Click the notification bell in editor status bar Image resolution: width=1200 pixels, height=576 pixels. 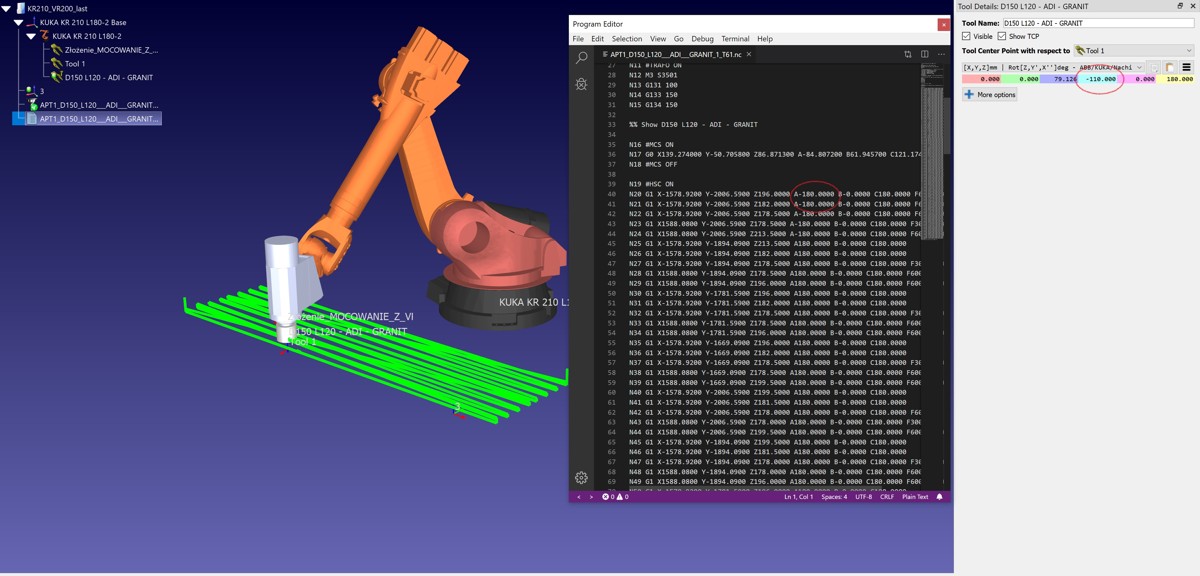(x=939, y=497)
